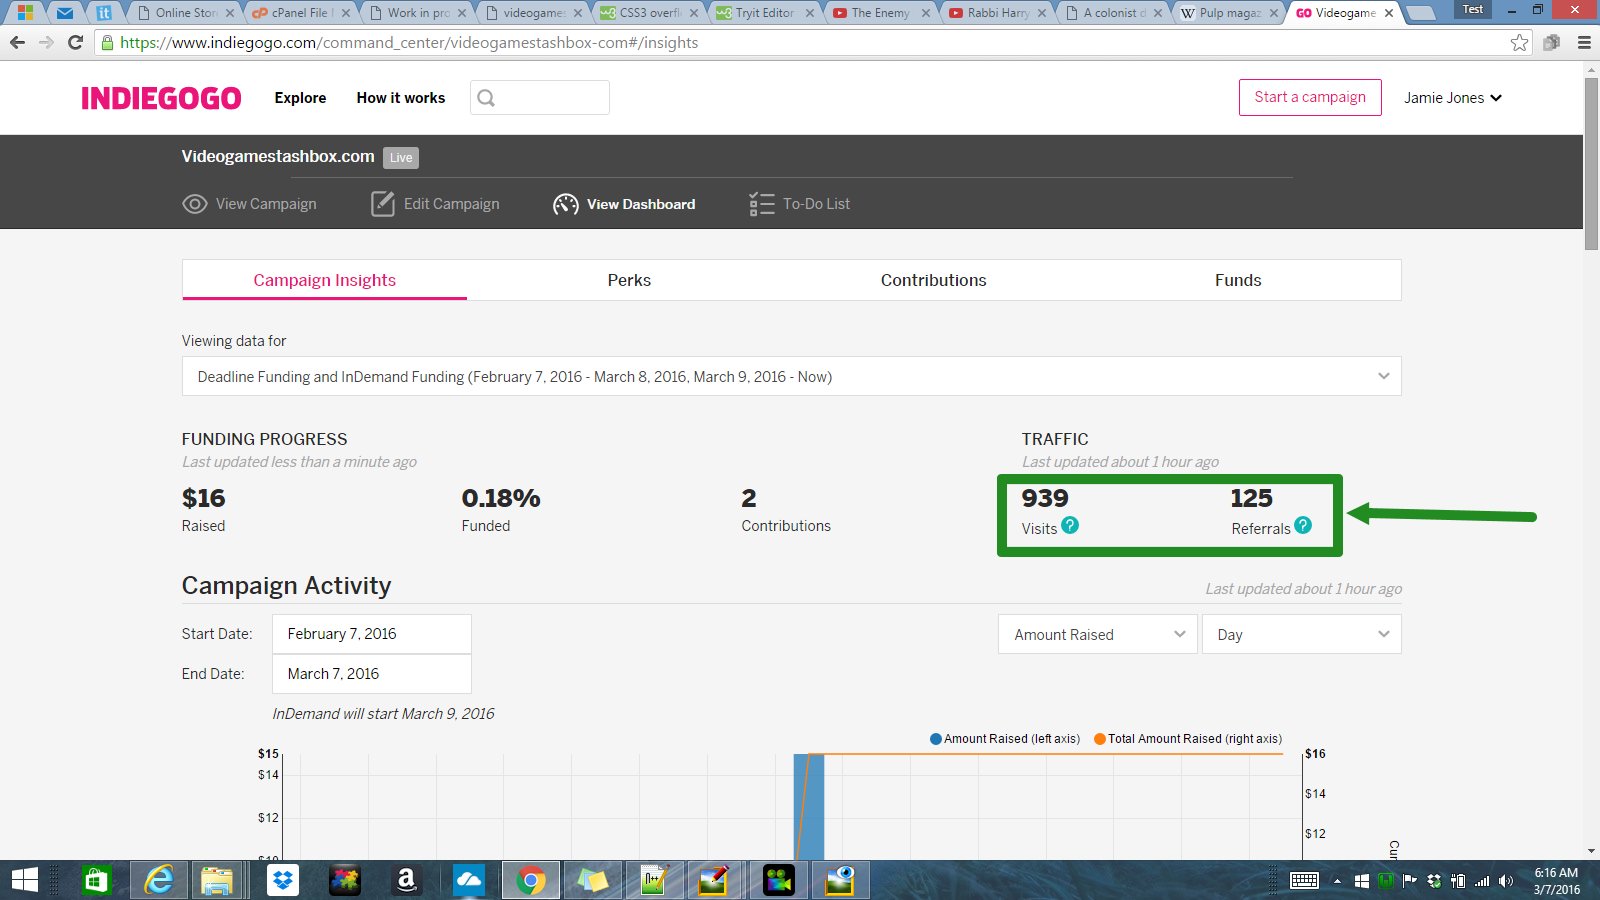This screenshot has width=1600, height=900.
Task: Open the OneDrive cloud taskbar icon
Action: (468, 880)
